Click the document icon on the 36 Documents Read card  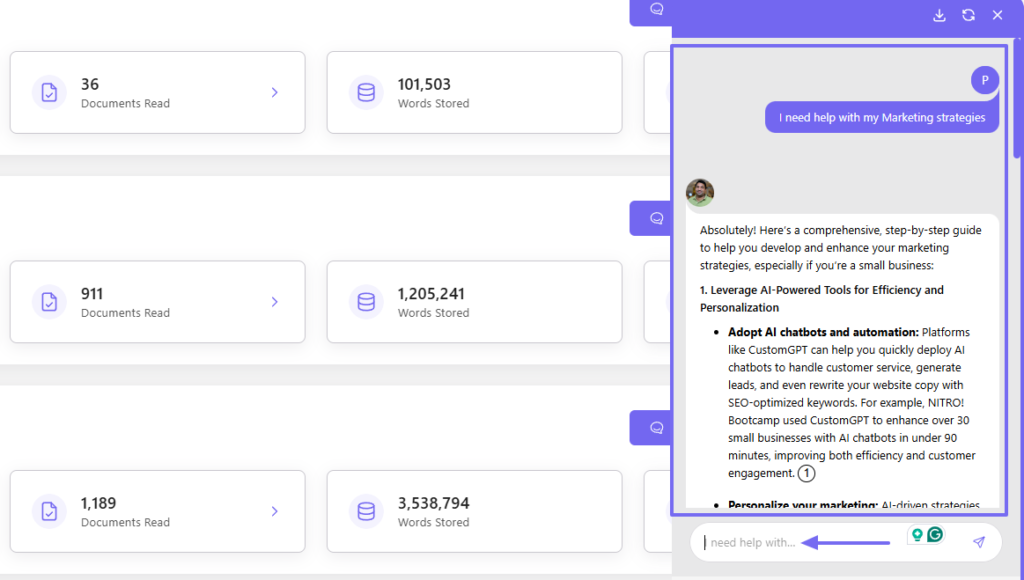click(49, 92)
